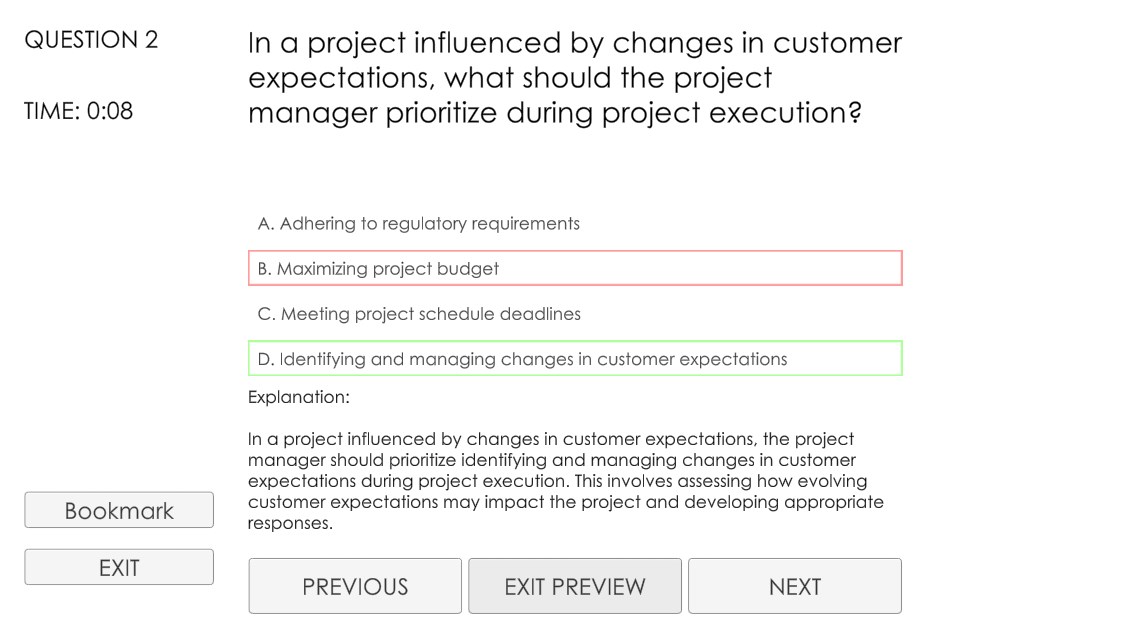Click the Explanation heading
This screenshot has height=624, width=1141.
(x=299, y=397)
